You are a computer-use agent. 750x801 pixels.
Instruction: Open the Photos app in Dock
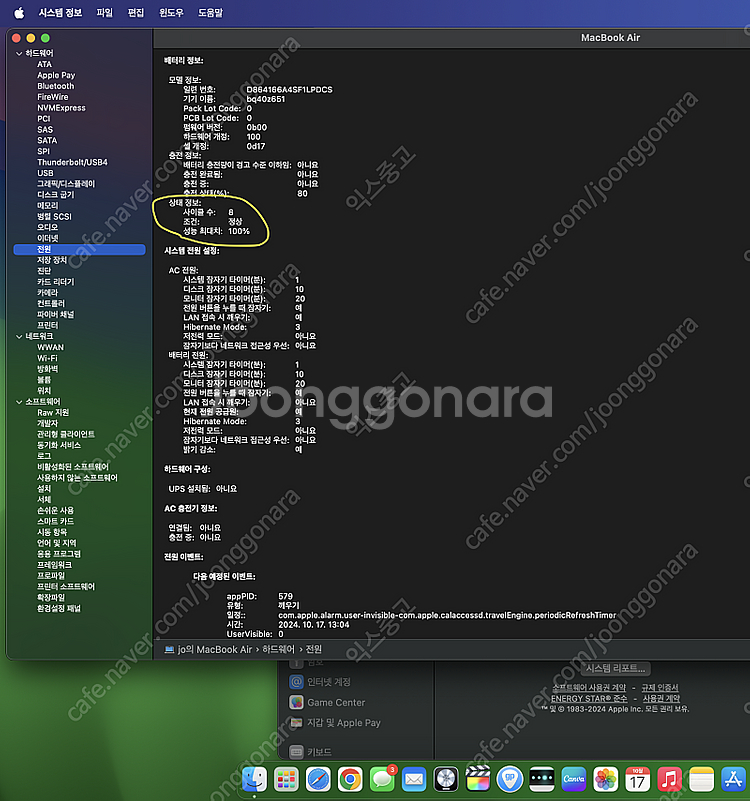pos(606,780)
